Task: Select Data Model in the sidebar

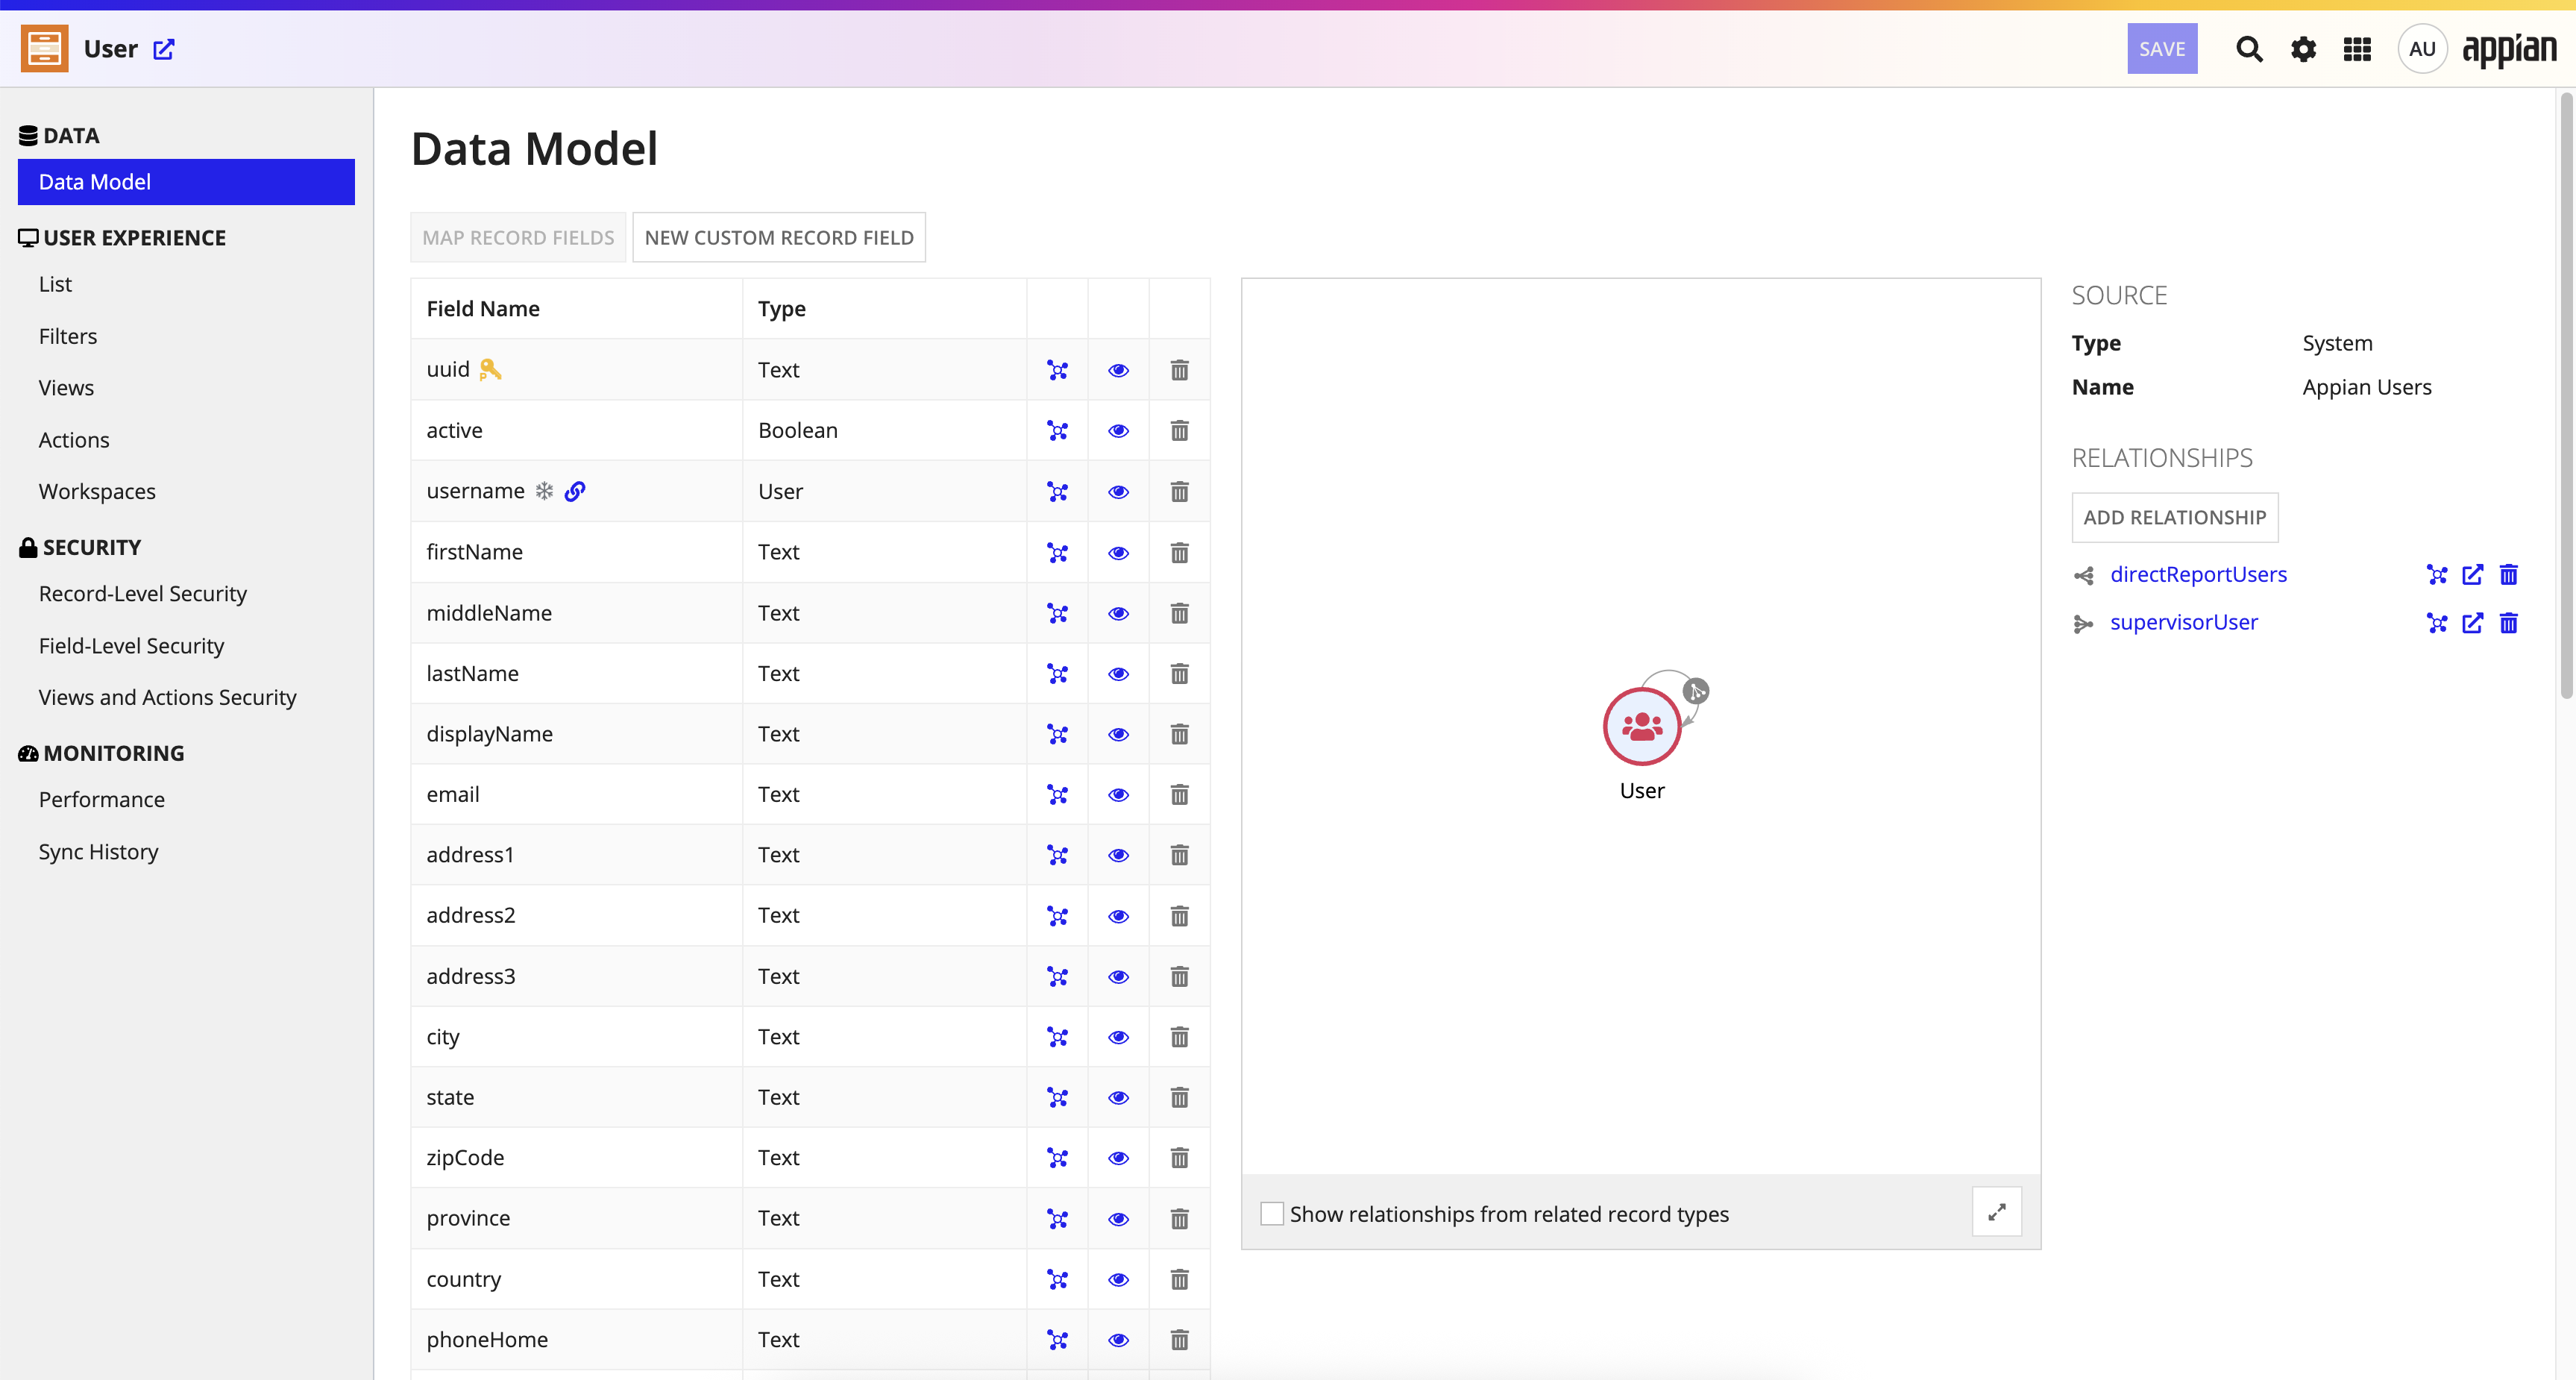Action: (186, 182)
